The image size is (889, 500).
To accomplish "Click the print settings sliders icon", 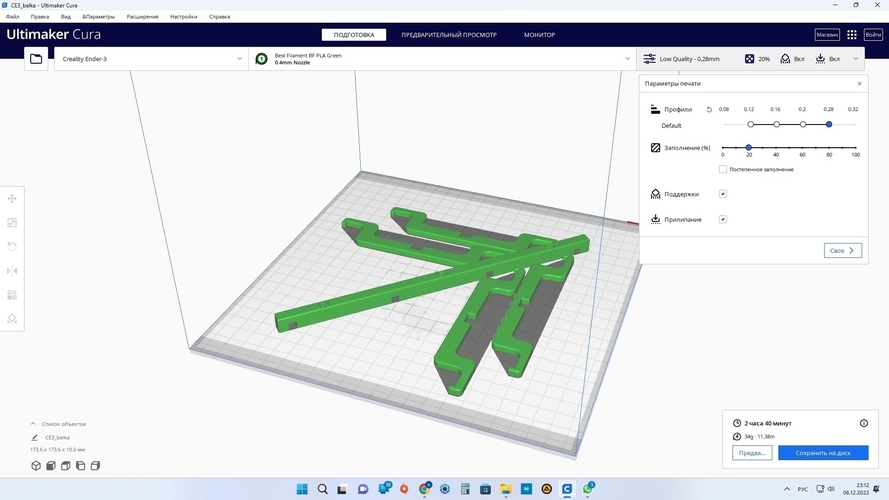I will pyautogui.click(x=650, y=59).
